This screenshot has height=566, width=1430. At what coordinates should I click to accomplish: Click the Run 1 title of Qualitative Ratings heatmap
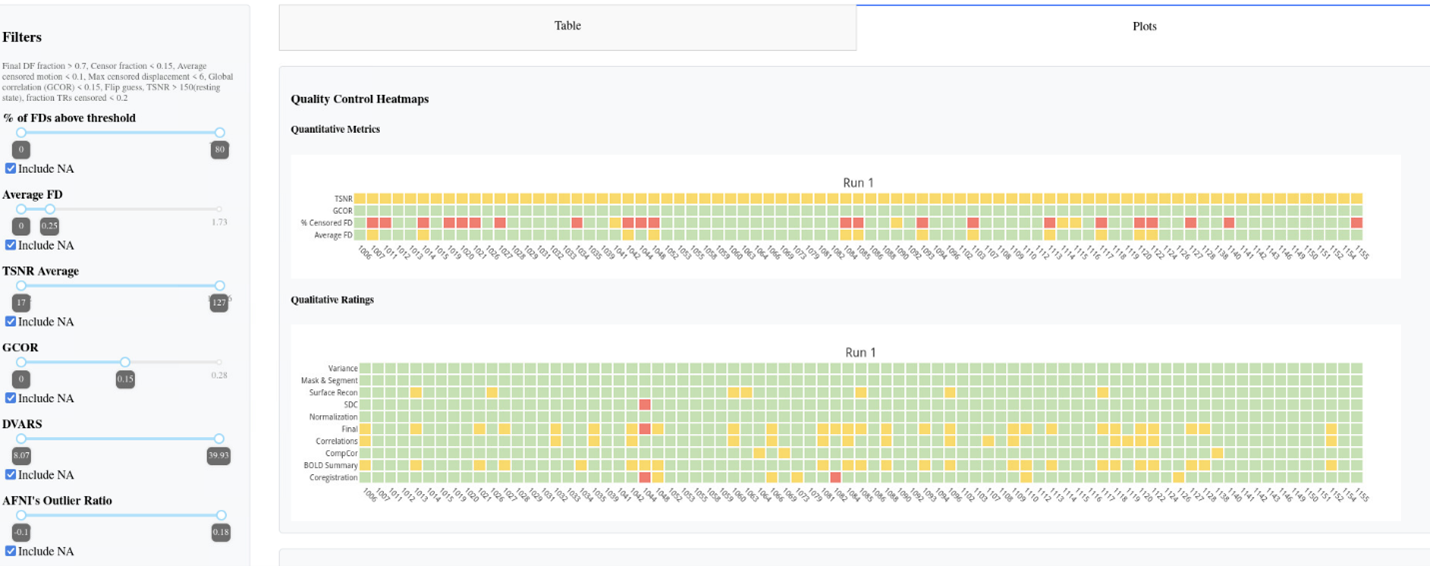[861, 352]
